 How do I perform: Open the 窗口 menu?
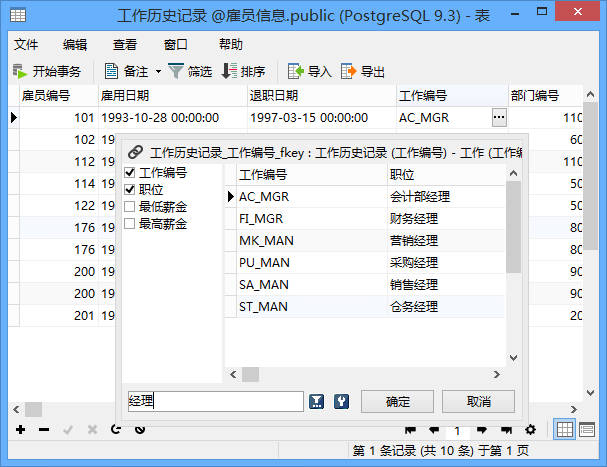tap(175, 45)
